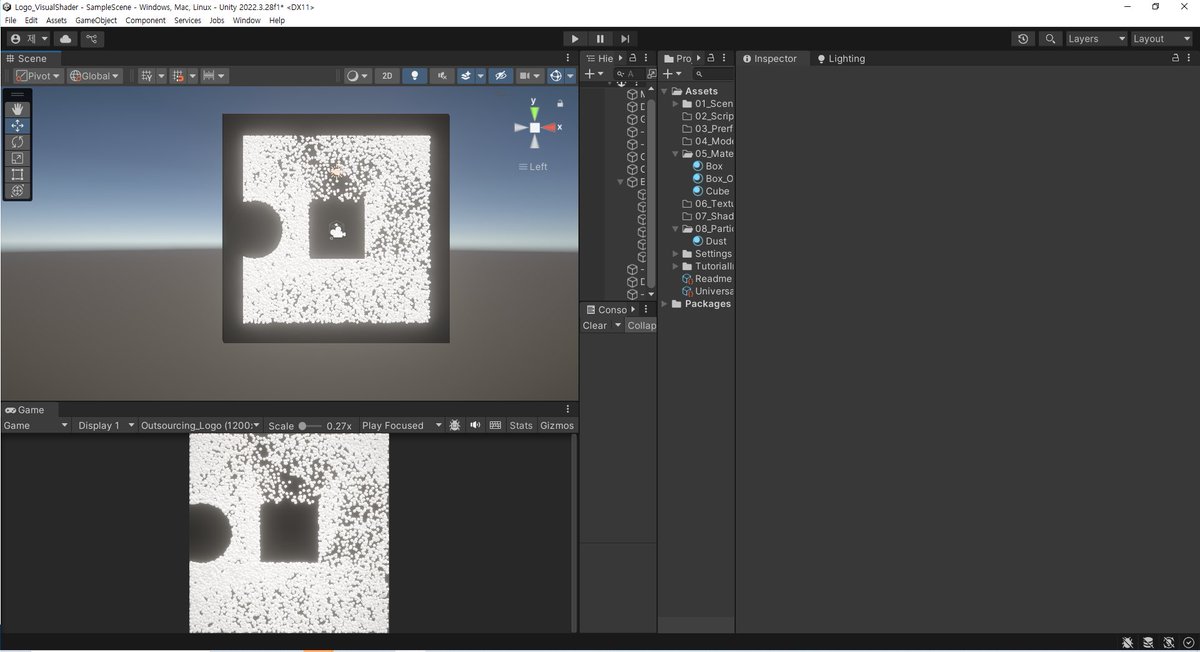Open the Play Focused dropdown
This screenshot has width=1200, height=652.
[x=400, y=425]
